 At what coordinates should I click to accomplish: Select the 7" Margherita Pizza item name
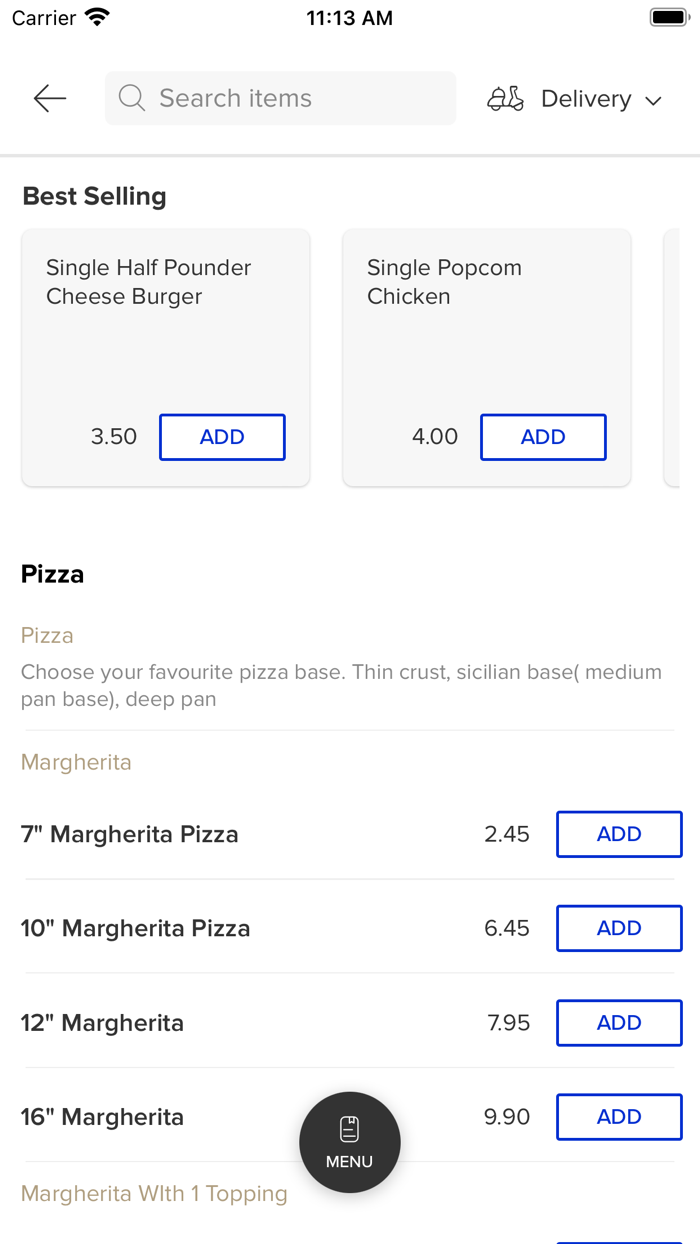click(130, 834)
